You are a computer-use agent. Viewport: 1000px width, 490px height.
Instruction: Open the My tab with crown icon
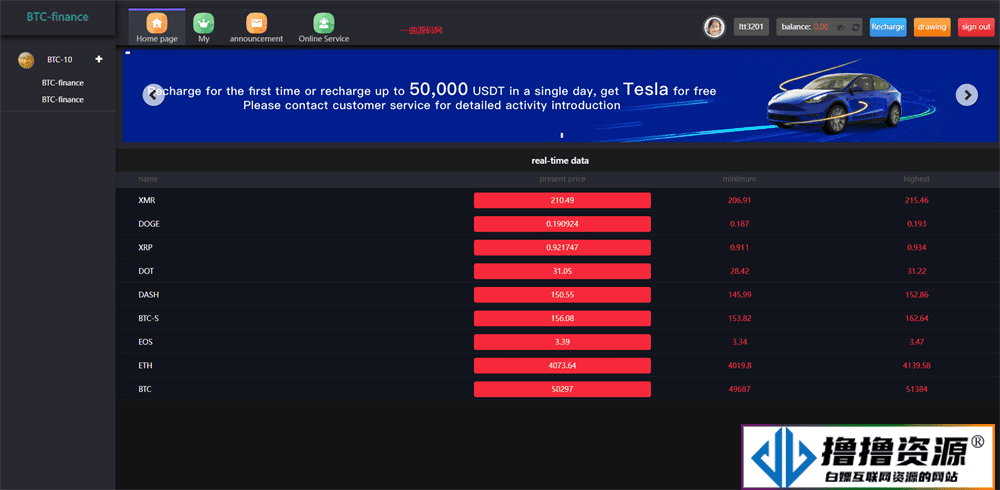point(203,27)
